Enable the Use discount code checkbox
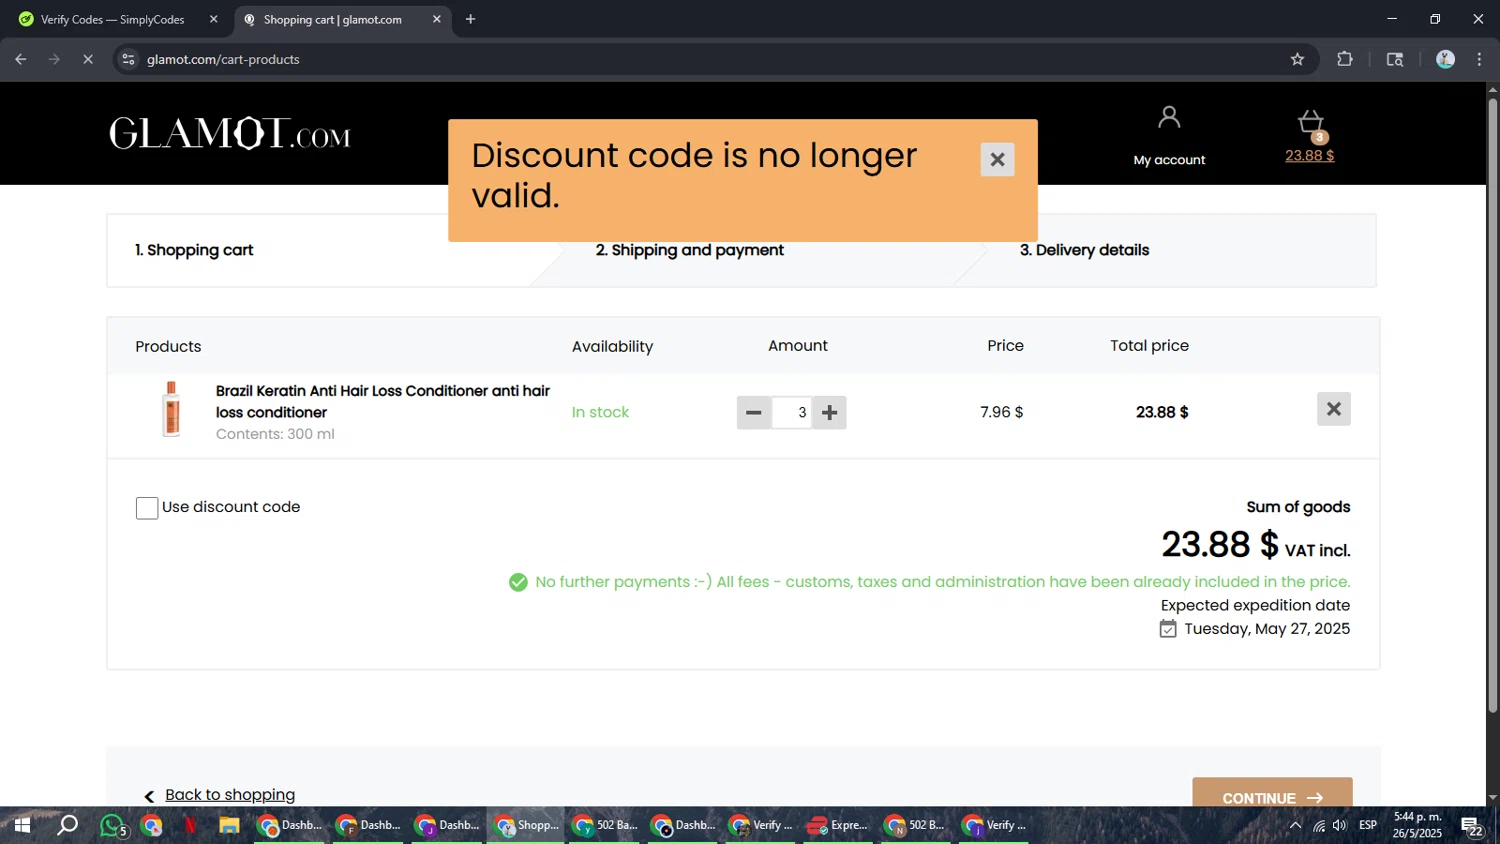This screenshot has width=1500, height=844. pyautogui.click(x=147, y=508)
